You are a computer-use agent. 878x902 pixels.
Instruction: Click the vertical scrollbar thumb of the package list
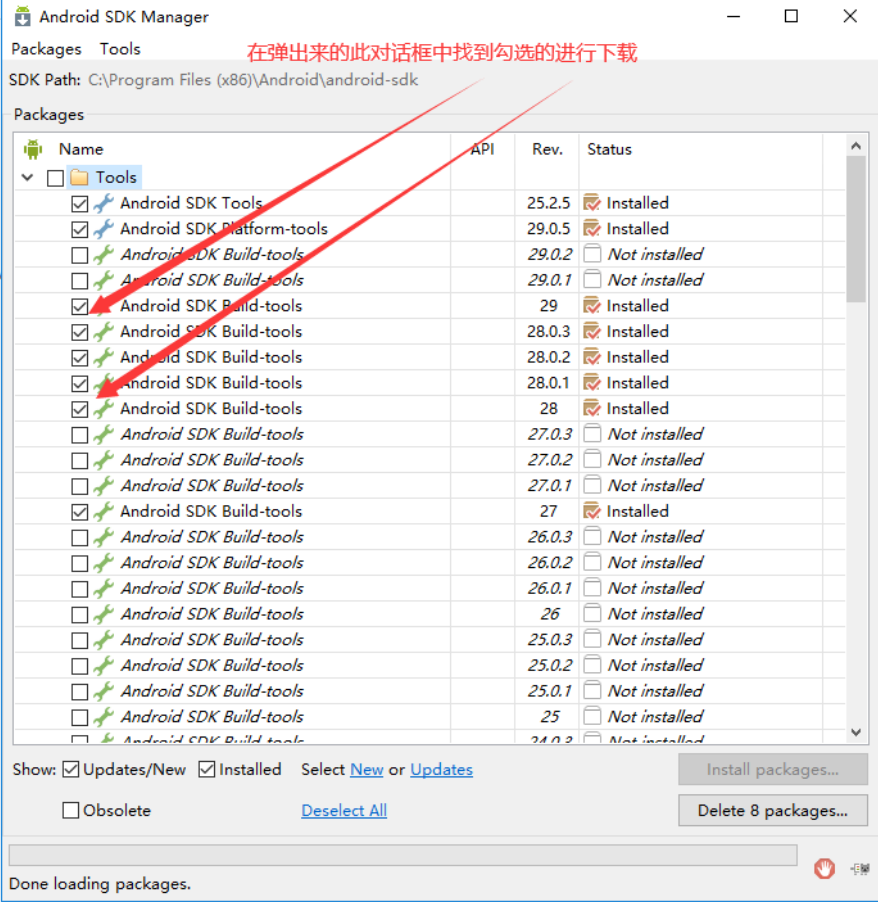[x=855, y=230]
